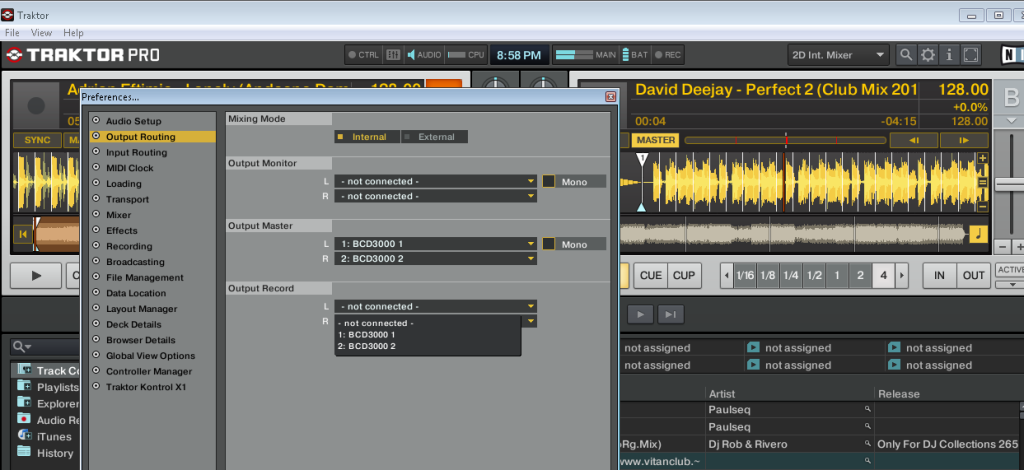Image resolution: width=1024 pixels, height=470 pixels.
Task: Click the deck B CUP button
Action: click(x=684, y=275)
